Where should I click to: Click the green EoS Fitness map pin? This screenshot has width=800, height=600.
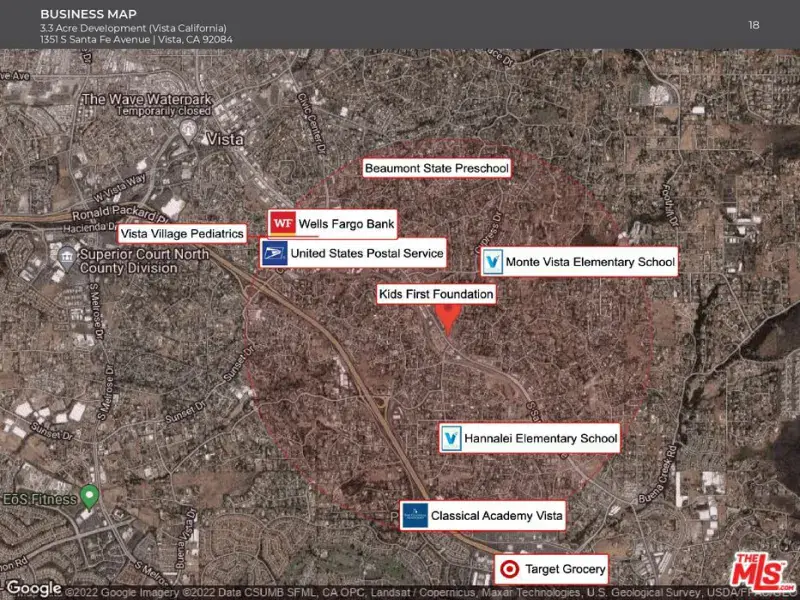(x=89, y=494)
